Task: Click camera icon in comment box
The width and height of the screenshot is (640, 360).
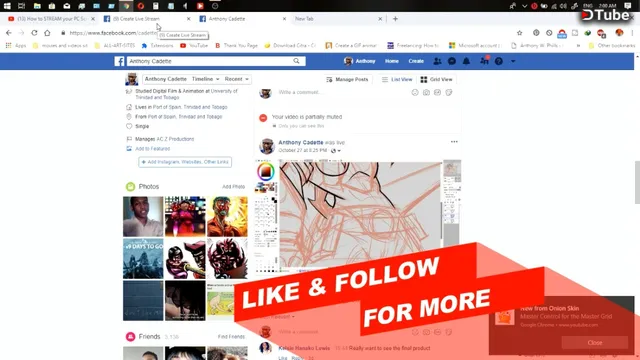Action: click(x=426, y=93)
